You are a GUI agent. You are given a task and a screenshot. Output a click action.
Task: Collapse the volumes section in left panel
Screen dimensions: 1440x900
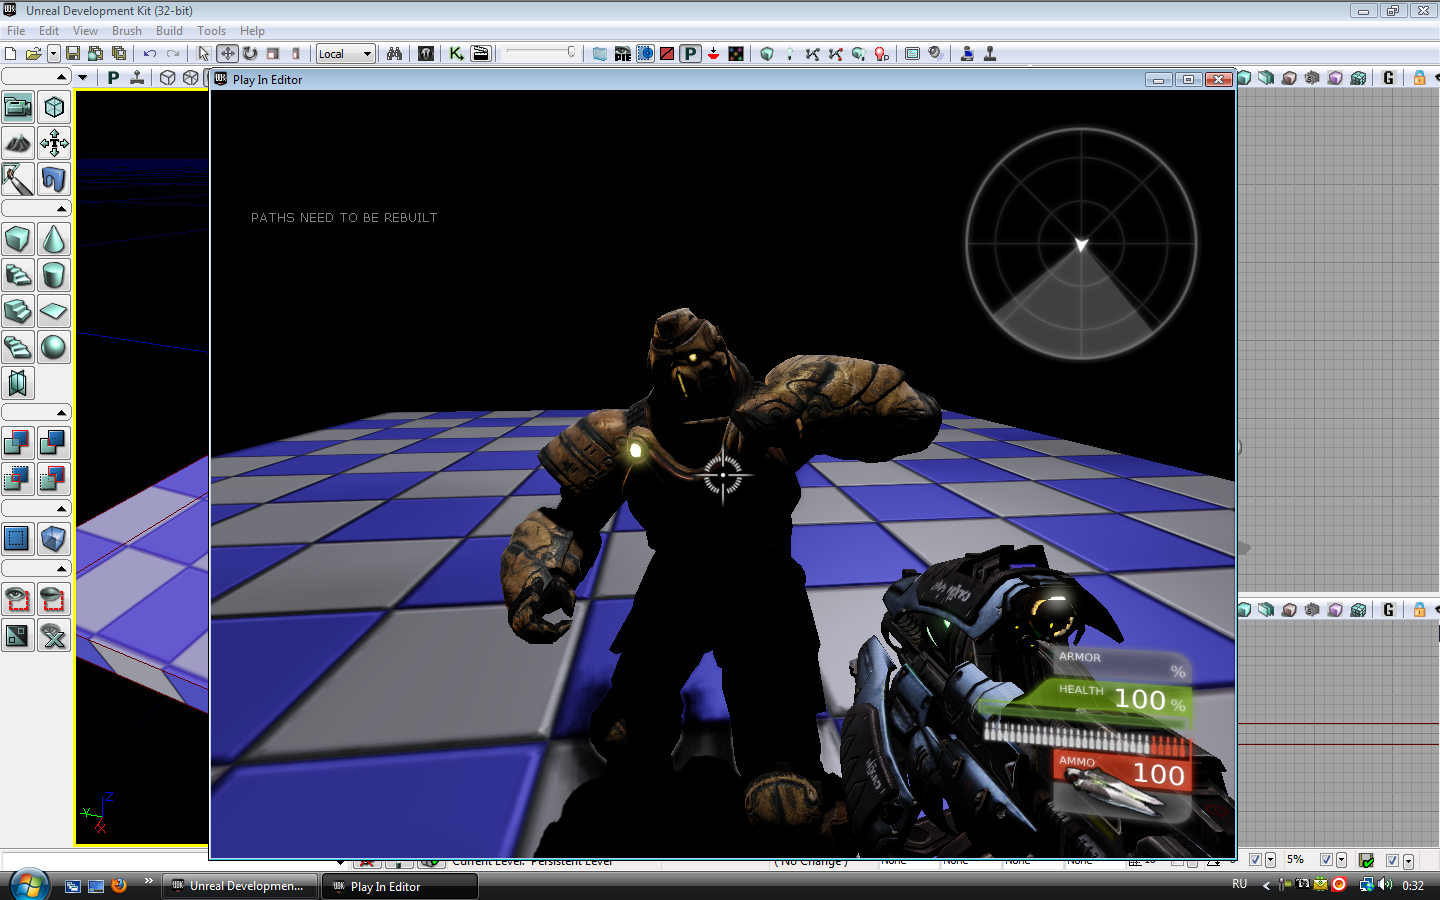36,508
